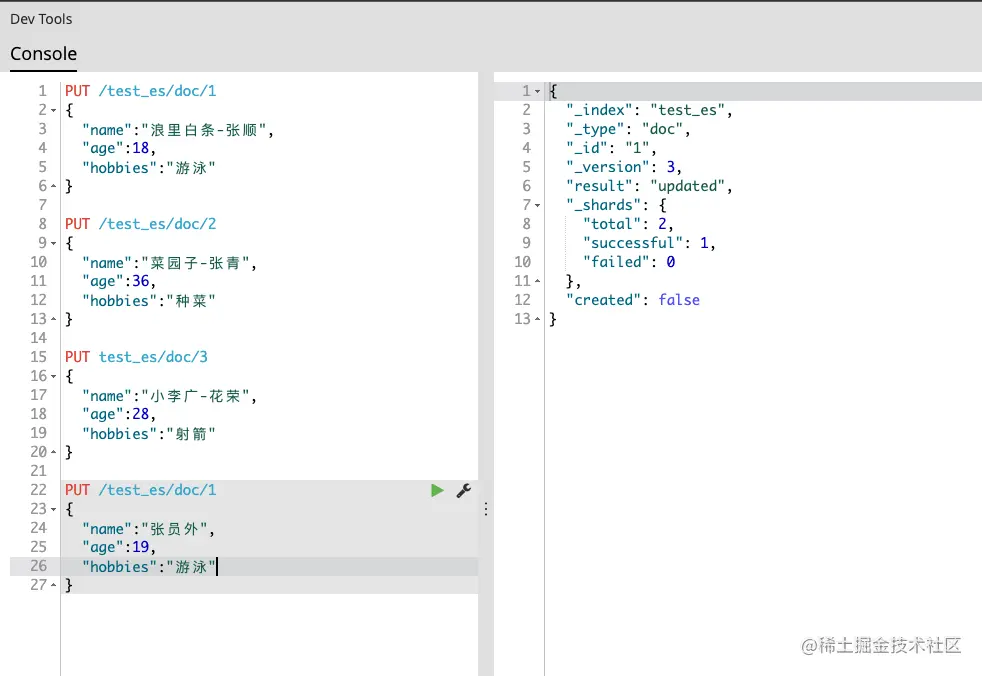Click editor line number 14
Screen dimensions: 982x676
pos(38,338)
